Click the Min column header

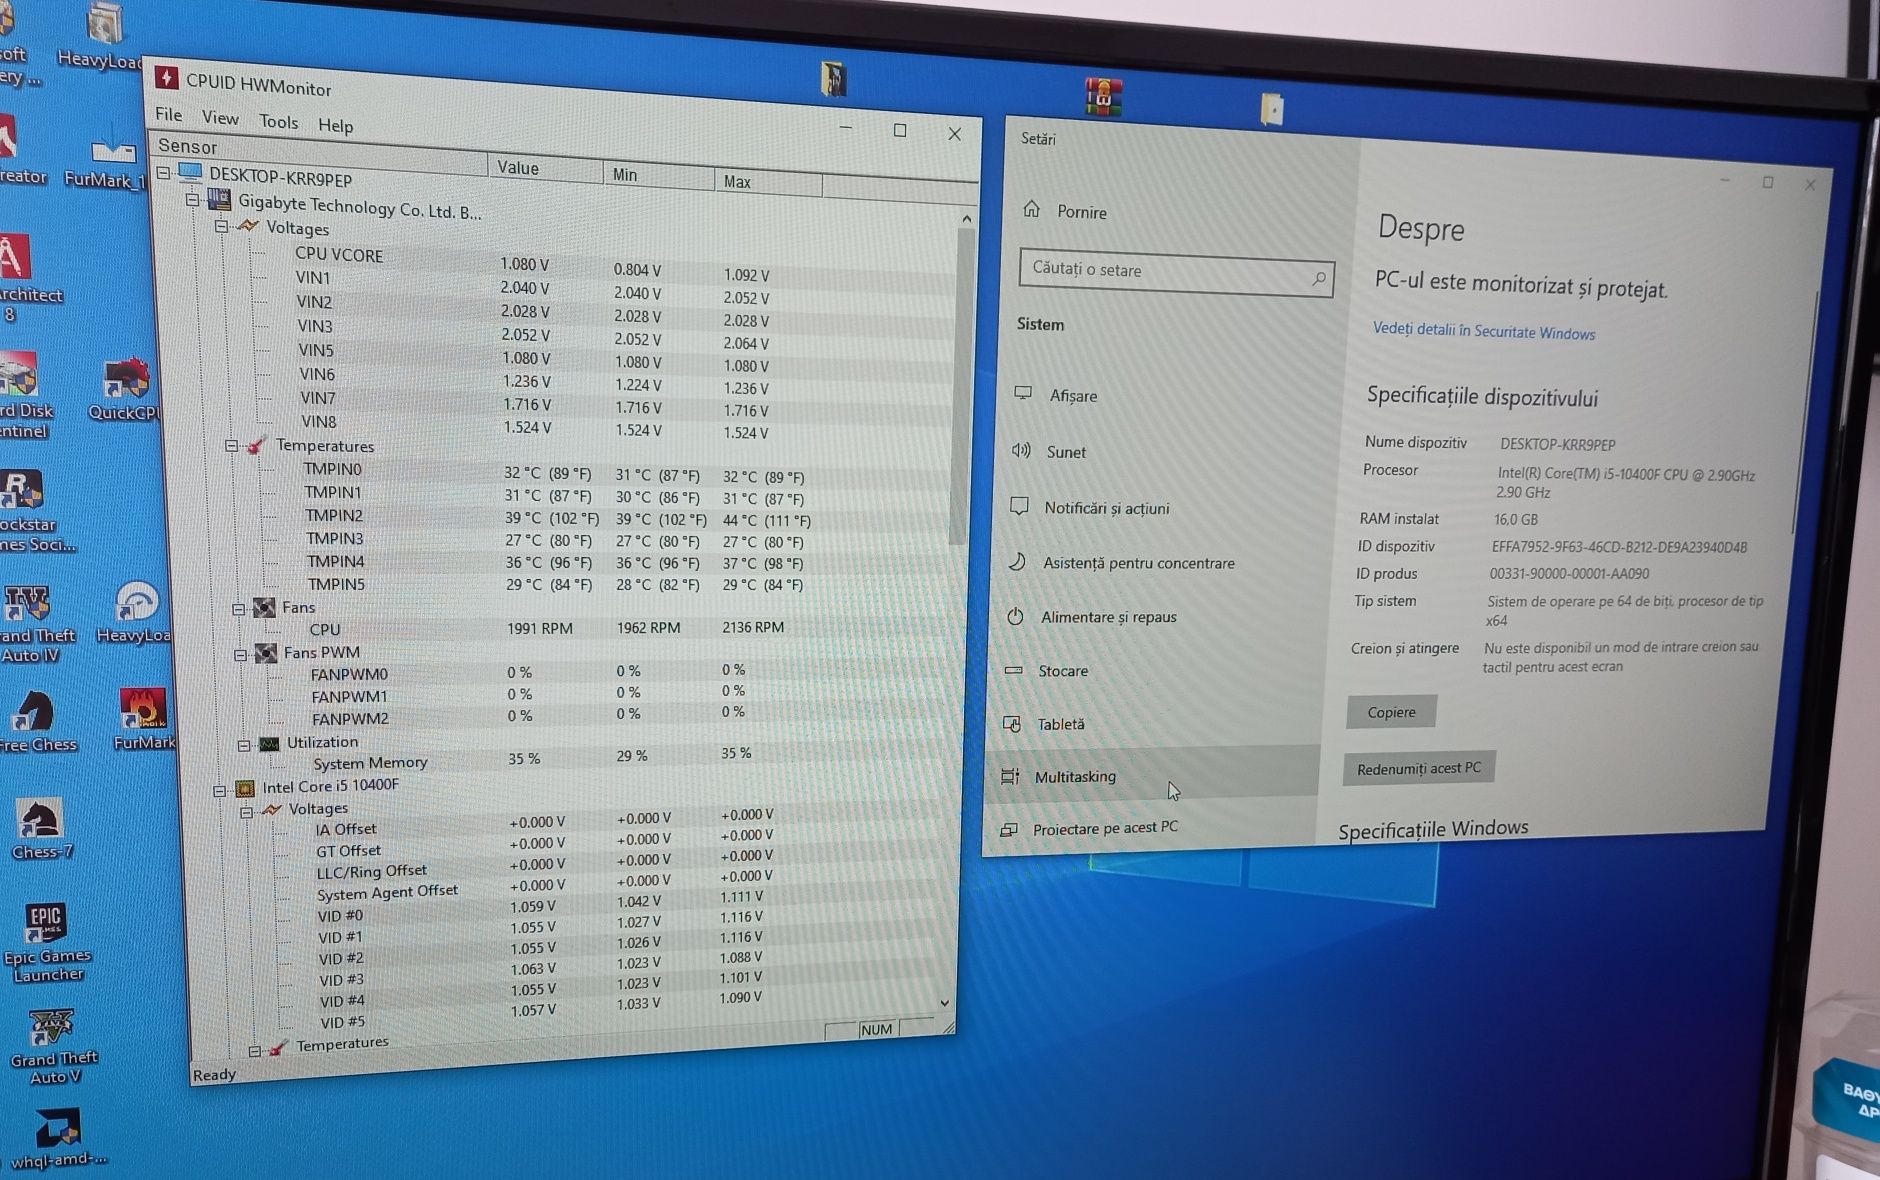(x=659, y=175)
